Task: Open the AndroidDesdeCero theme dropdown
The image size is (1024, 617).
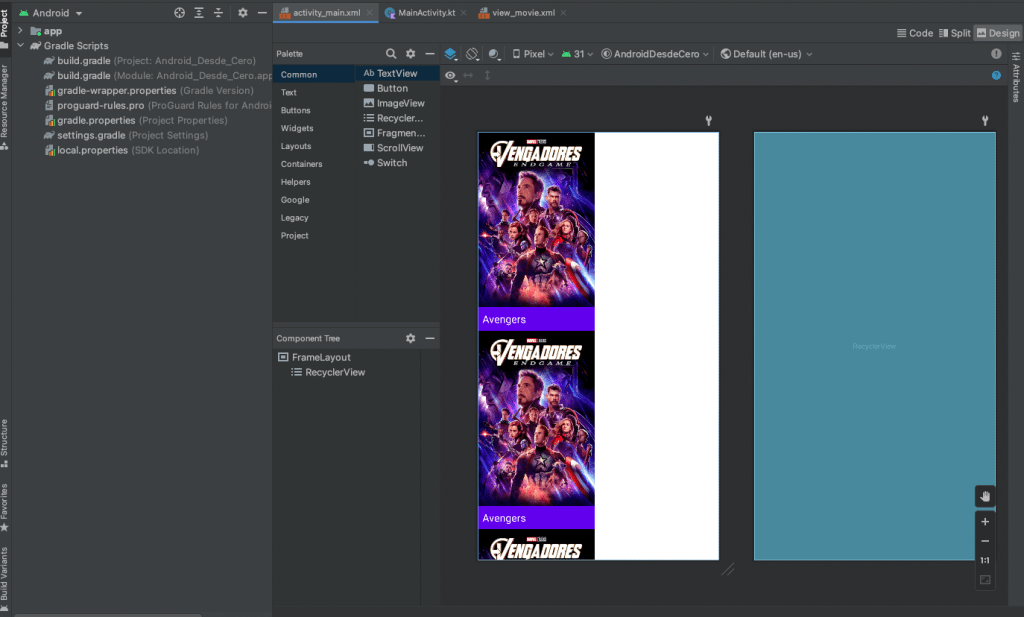Action: pyautogui.click(x=655, y=54)
